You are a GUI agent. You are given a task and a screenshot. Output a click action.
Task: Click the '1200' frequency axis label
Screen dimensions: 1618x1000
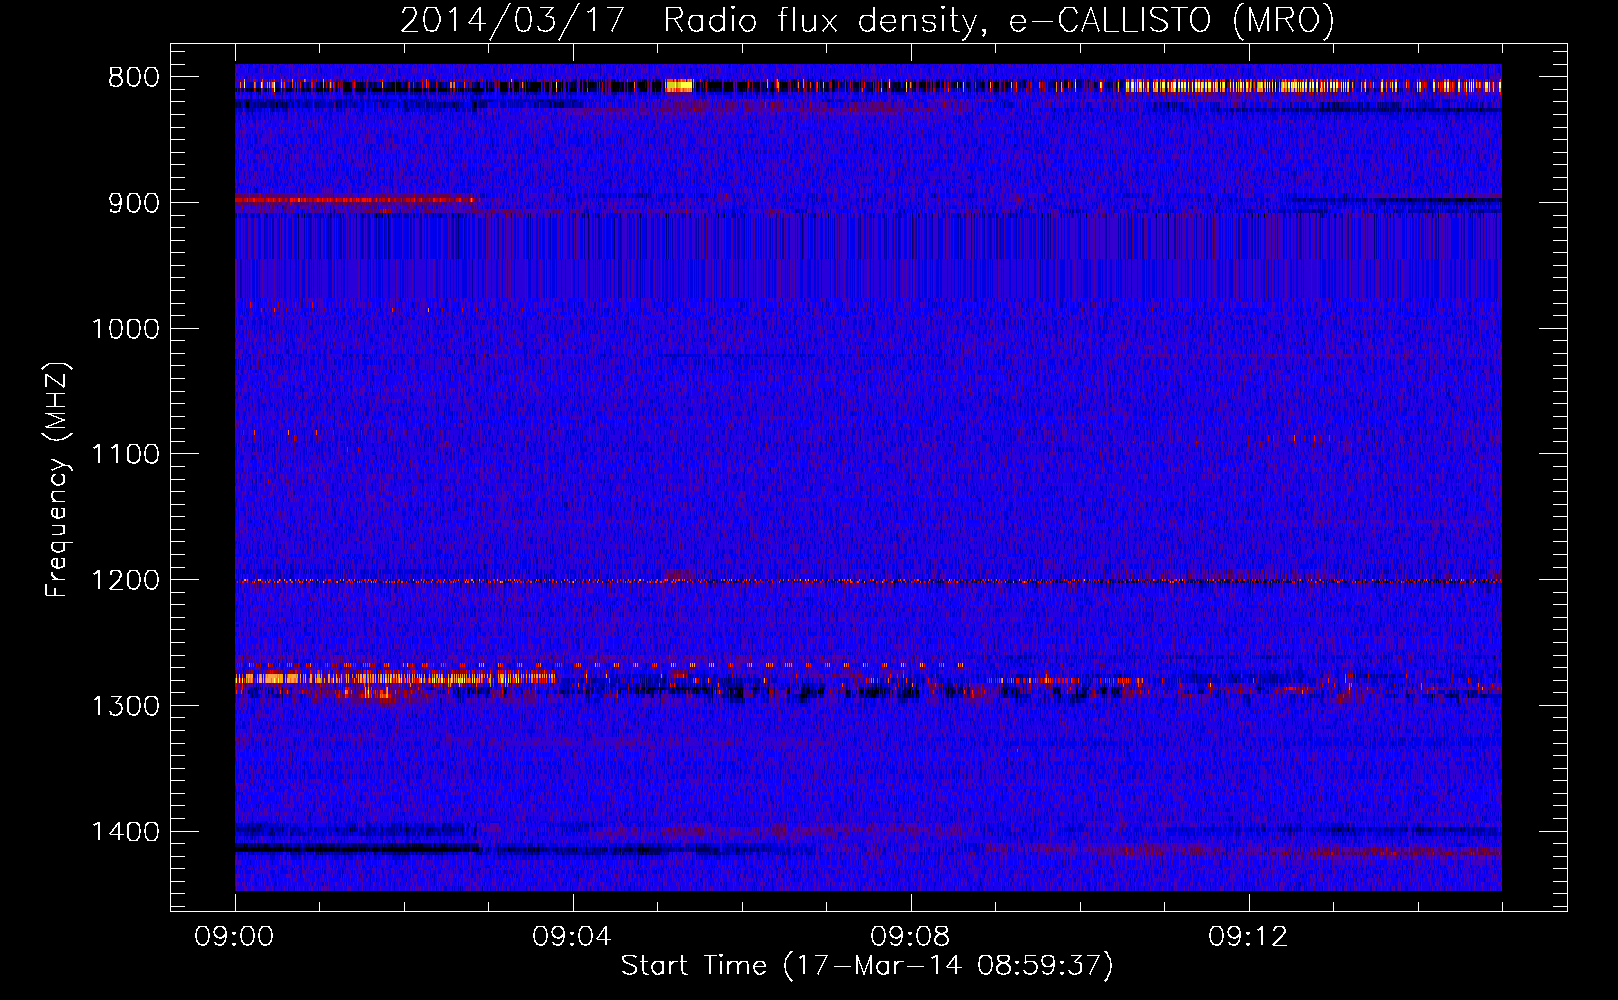click(125, 581)
